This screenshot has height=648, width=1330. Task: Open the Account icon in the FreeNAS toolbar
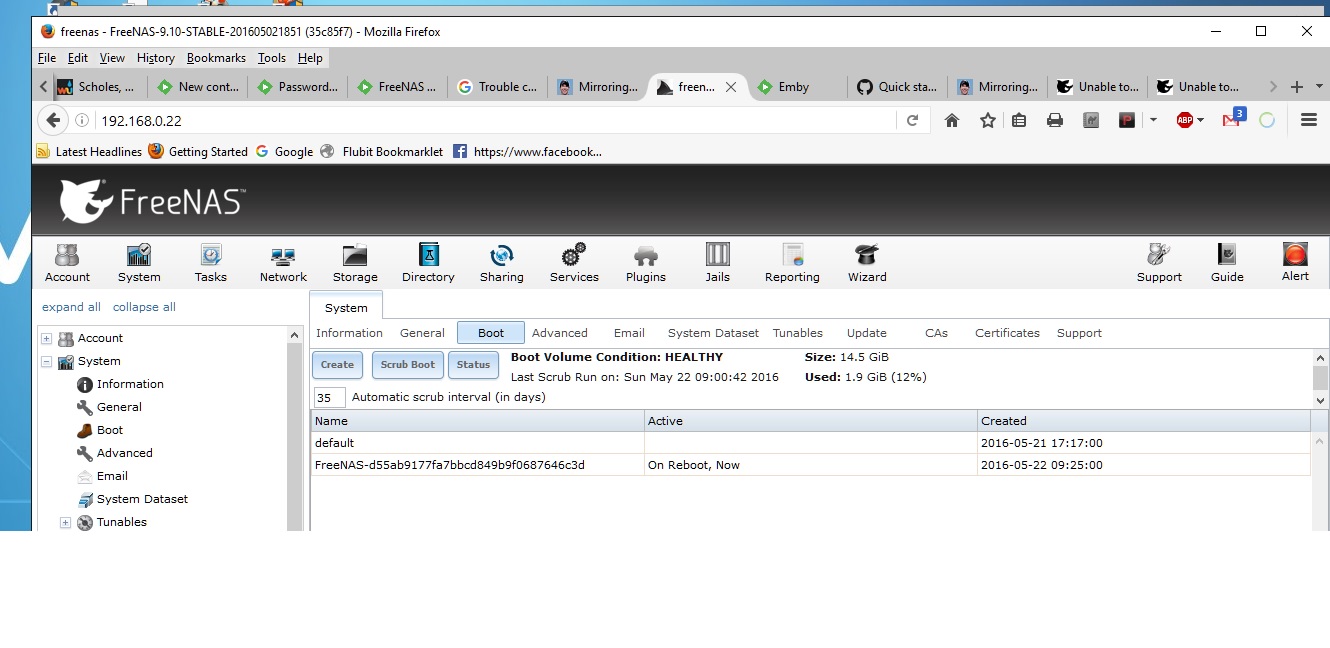coord(67,263)
